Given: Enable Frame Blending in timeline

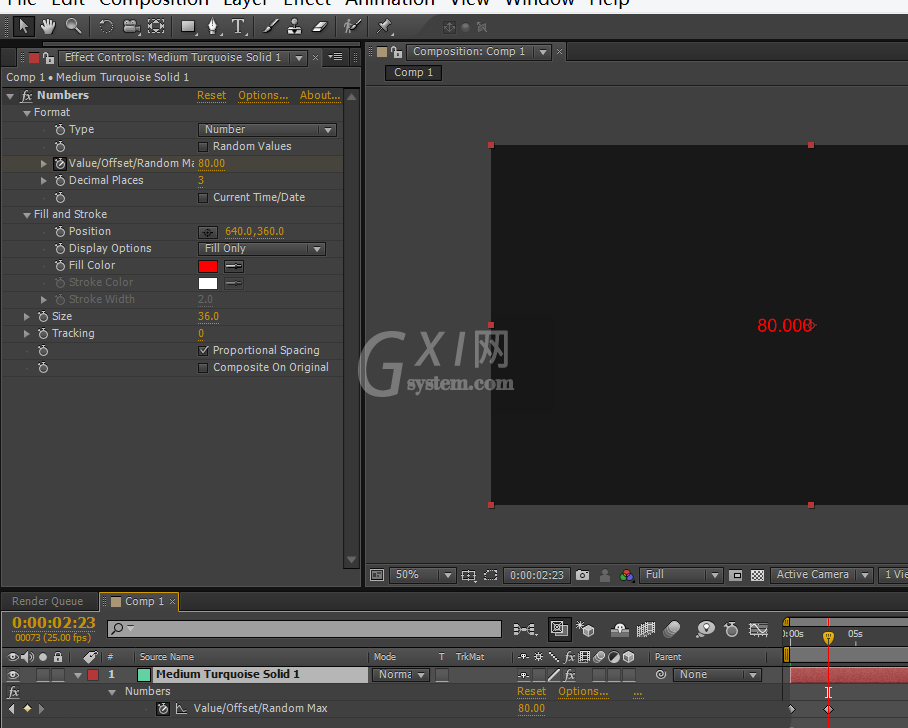Looking at the screenshot, I should [x=646, y=629].
